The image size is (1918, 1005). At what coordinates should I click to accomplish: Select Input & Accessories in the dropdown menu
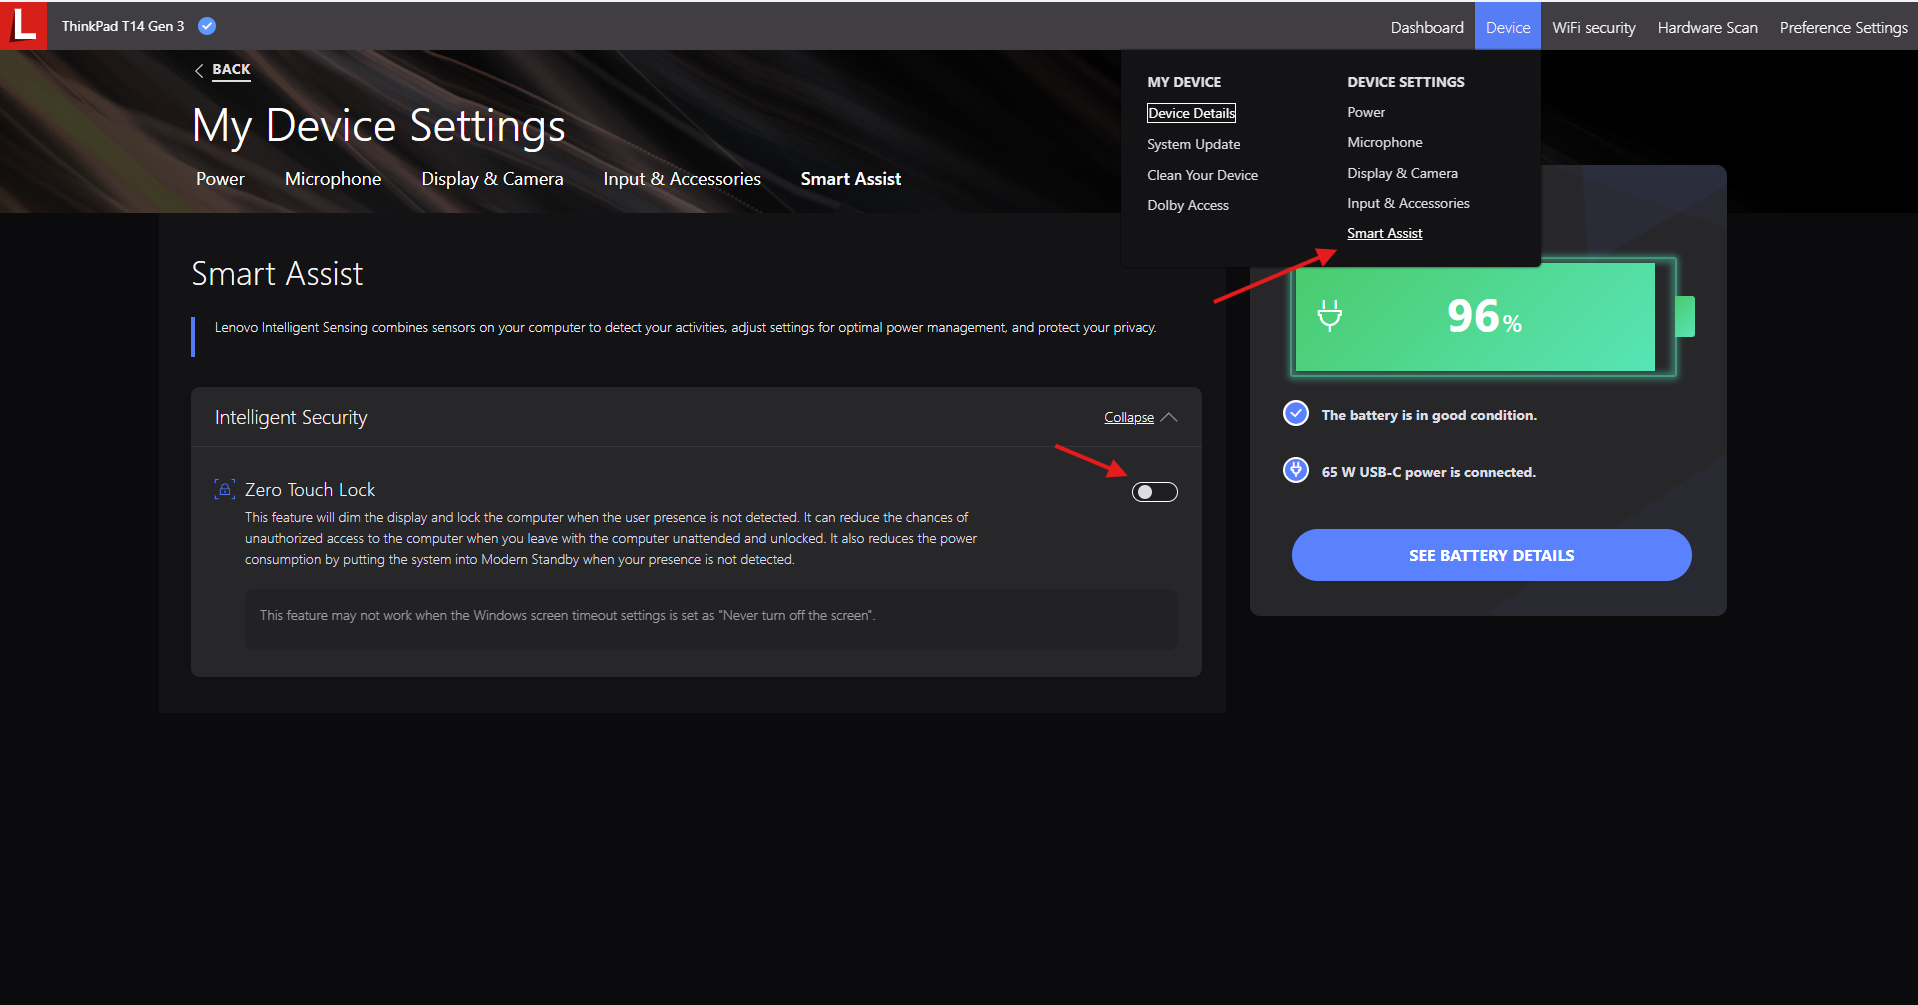(x=1408, y=203)
